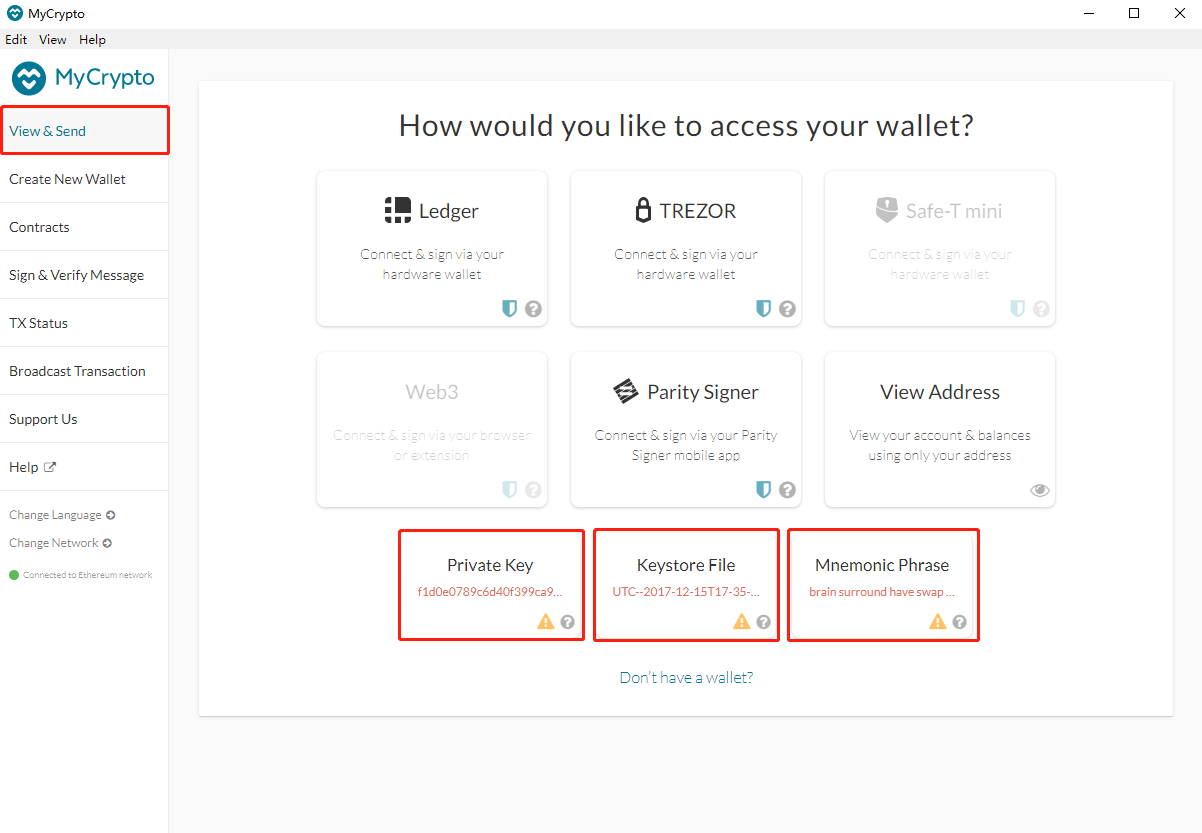
Task: Open the View menu
Action: (52, 40)
